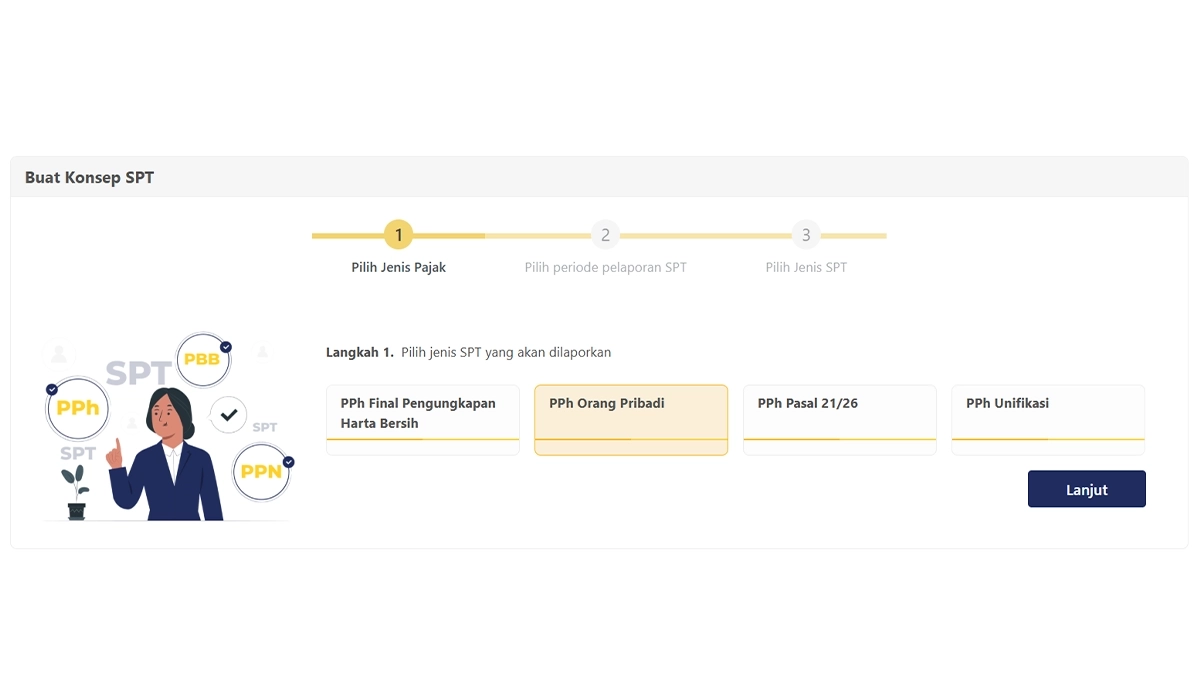Open the Pilih periode pelaporan SPT step label
Viewport: 1200px width, 675px height.
click(605, 268)
